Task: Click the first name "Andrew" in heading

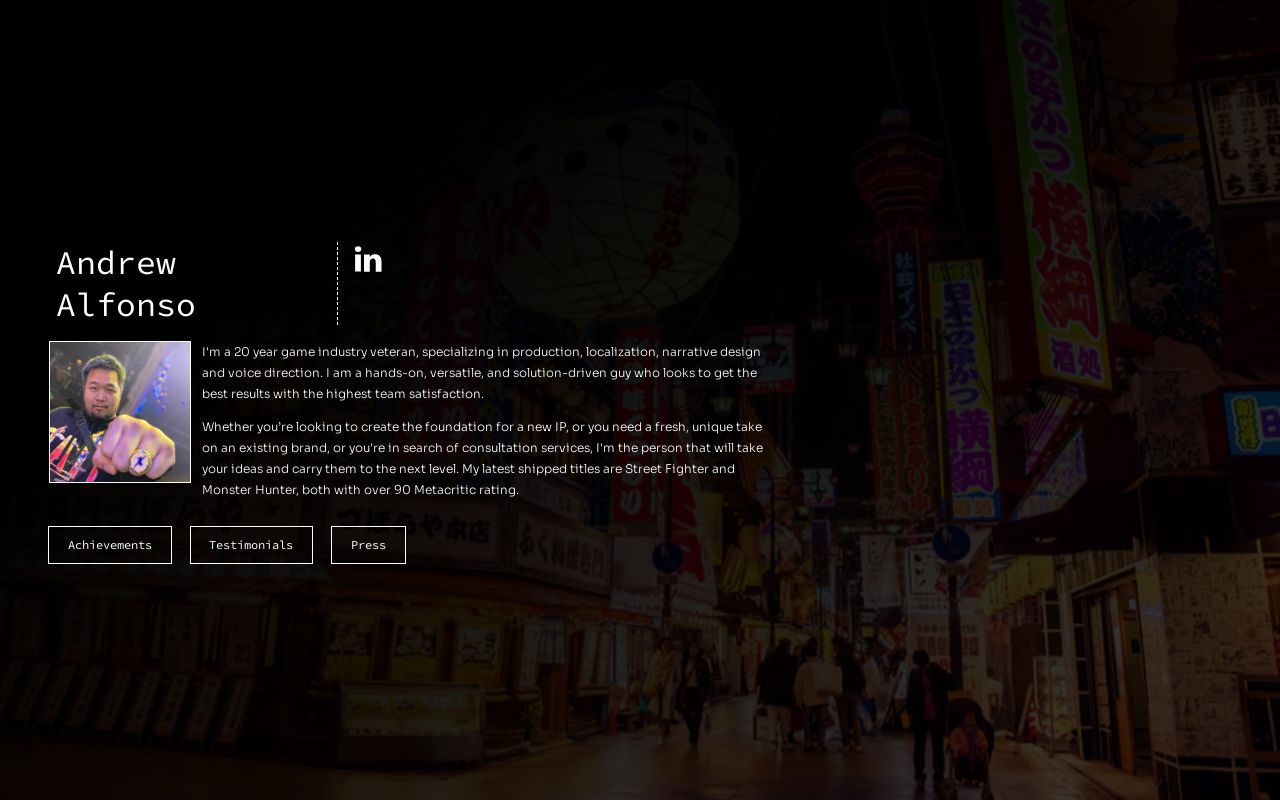Action: point(116,263)
